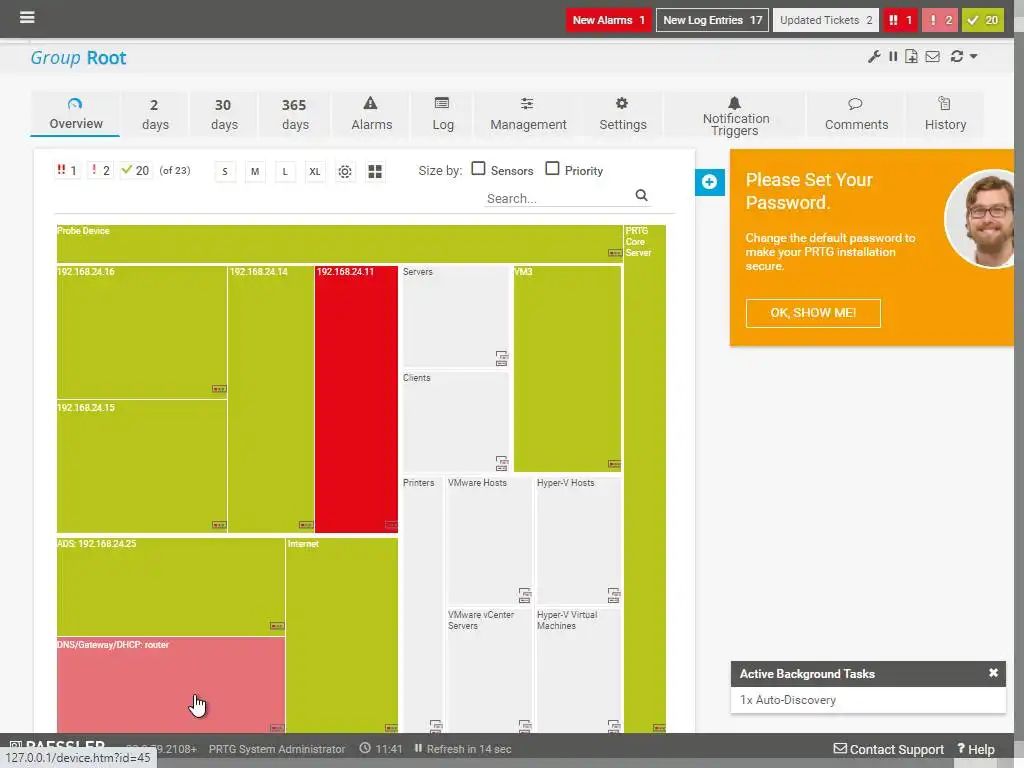
Task: Open the Management tab
Action: pyautogui.click(x=528, y=114)
